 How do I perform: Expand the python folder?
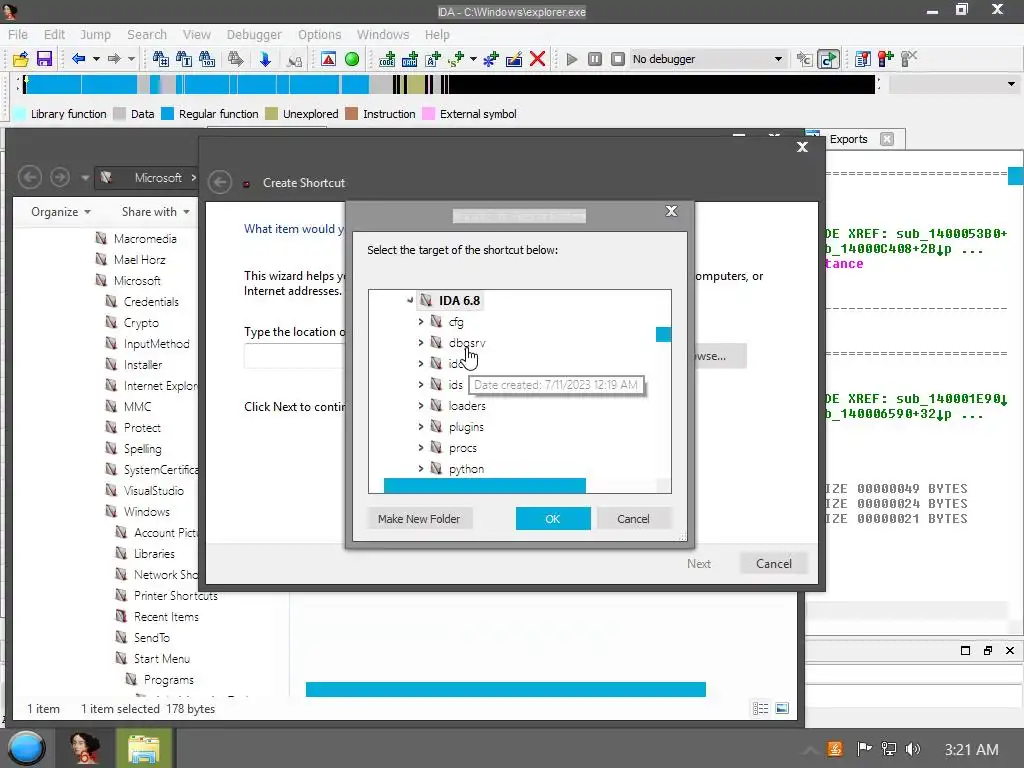[x=421, y=468]
